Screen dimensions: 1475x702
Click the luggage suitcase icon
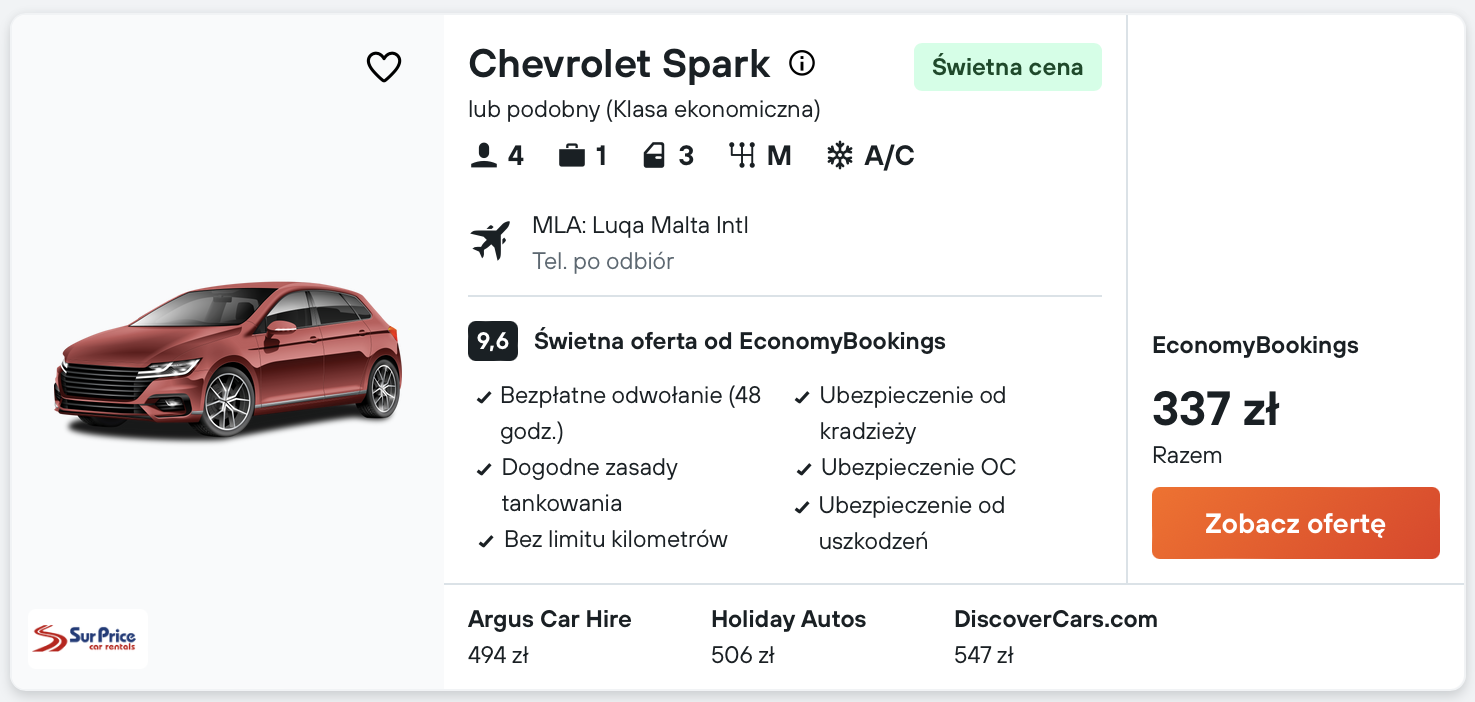tap(572, 156)
